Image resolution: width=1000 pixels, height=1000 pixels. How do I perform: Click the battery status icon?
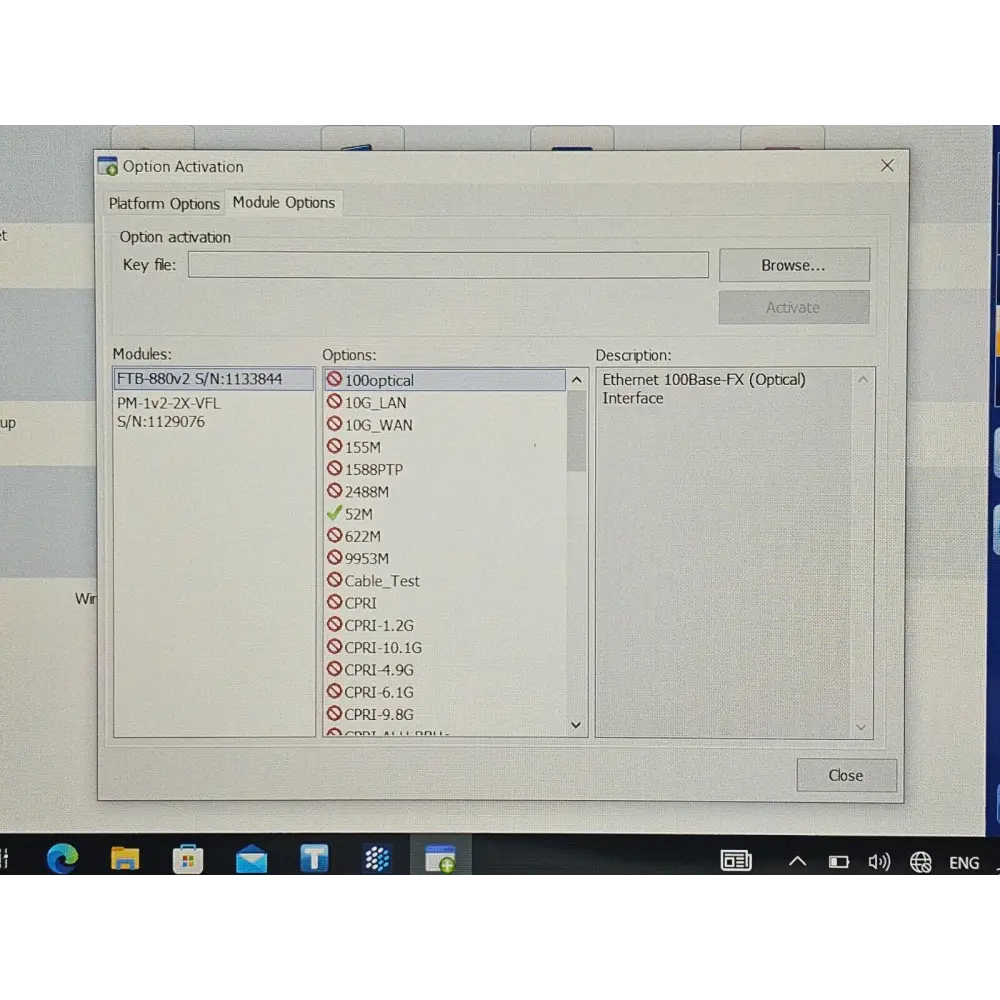(839, 862)
